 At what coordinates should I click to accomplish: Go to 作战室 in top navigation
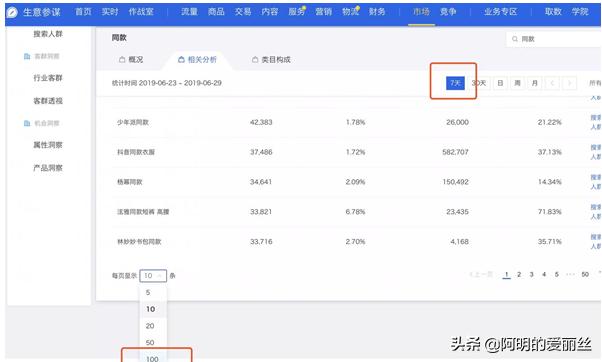coord(141,12)
